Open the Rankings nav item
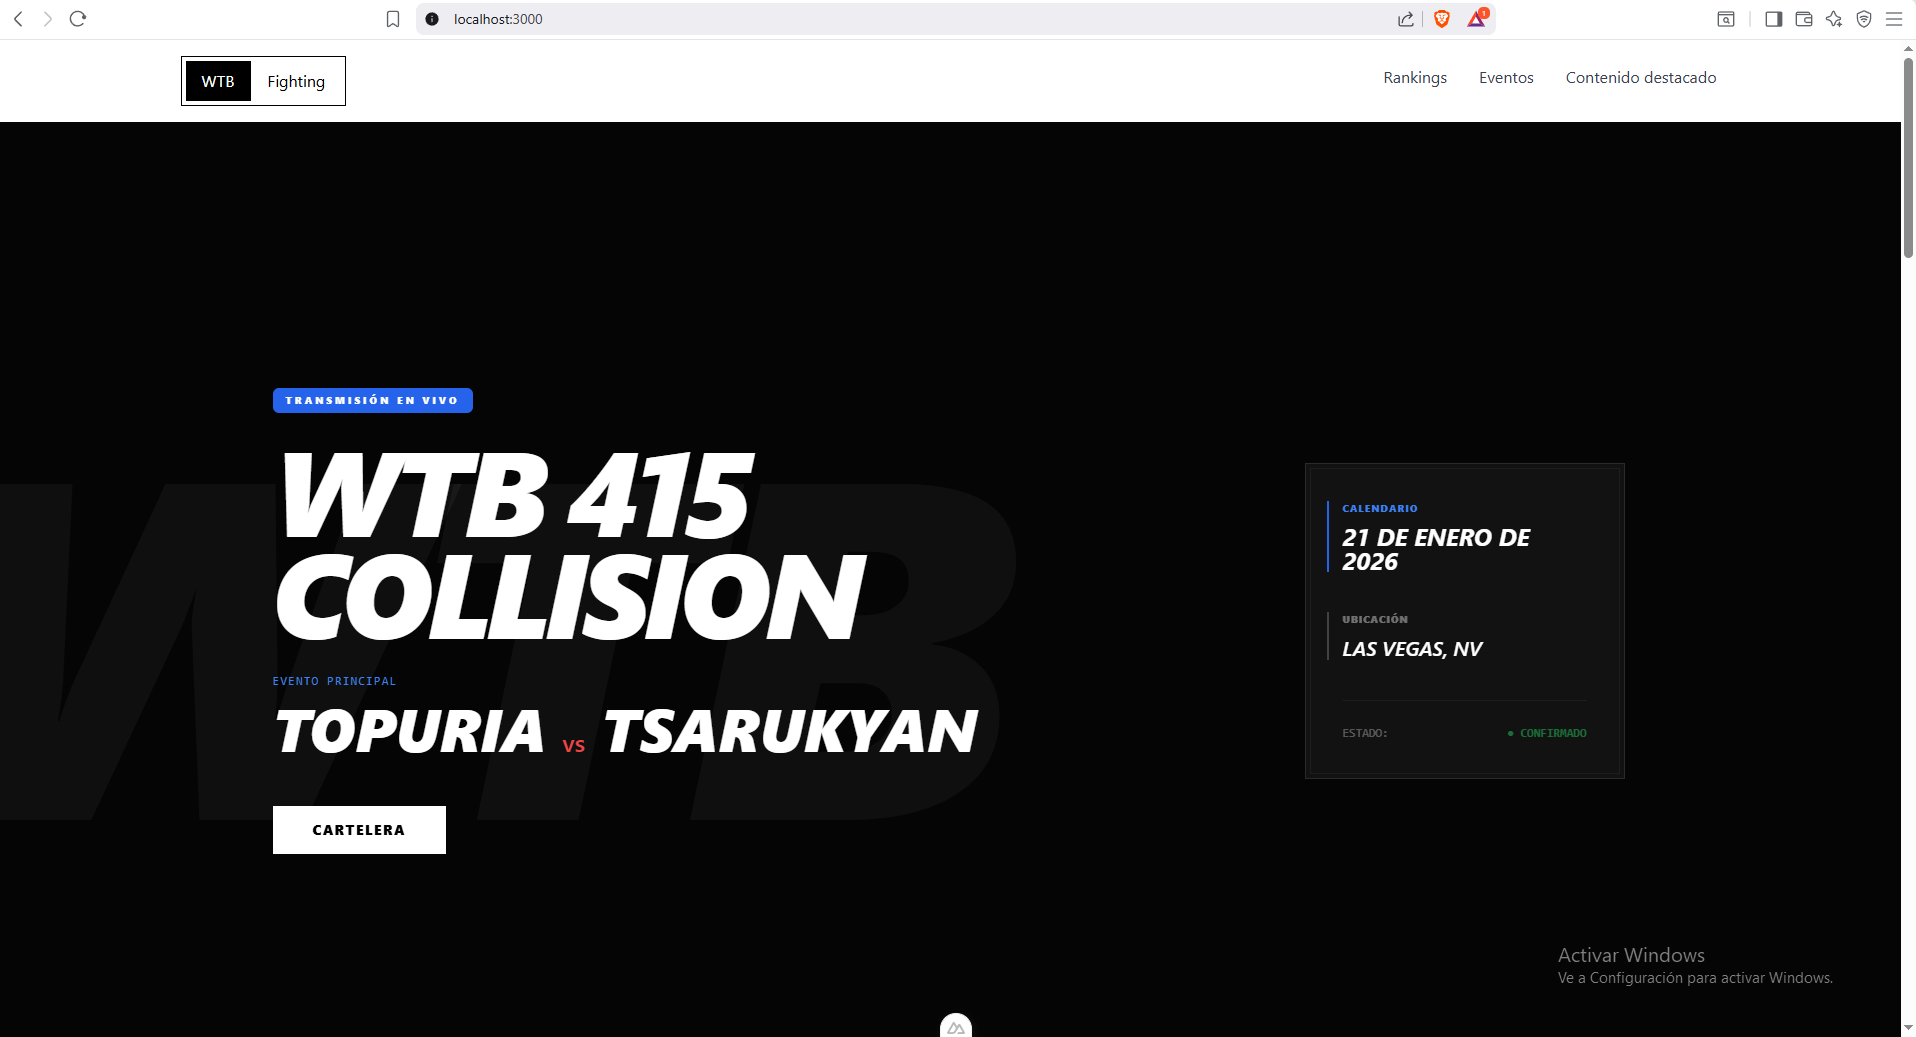 coord(1415,78)
